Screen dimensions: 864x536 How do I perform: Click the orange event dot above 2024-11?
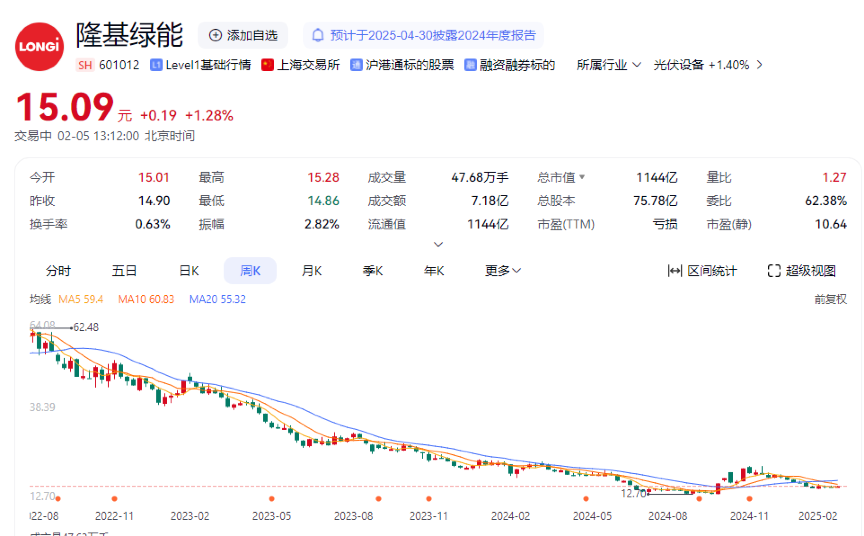coord(749,499)
